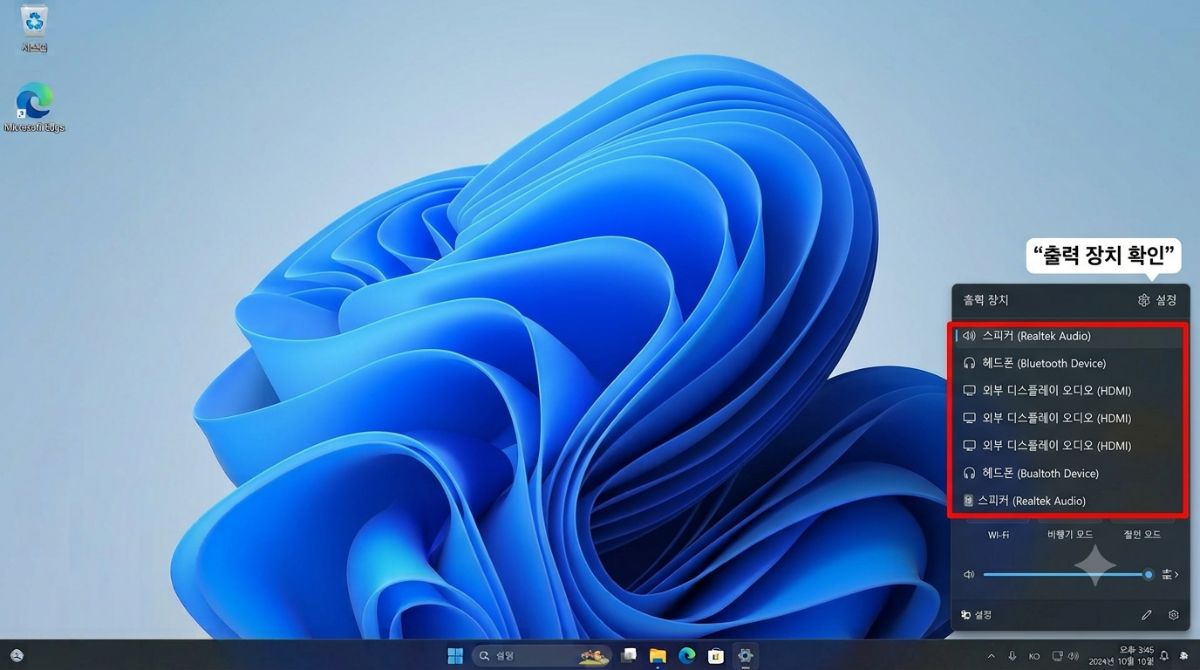Viewport: 1200px width, 670px height.
Task: Click the rightmost system tray icon
Action: click(1183, 656)
